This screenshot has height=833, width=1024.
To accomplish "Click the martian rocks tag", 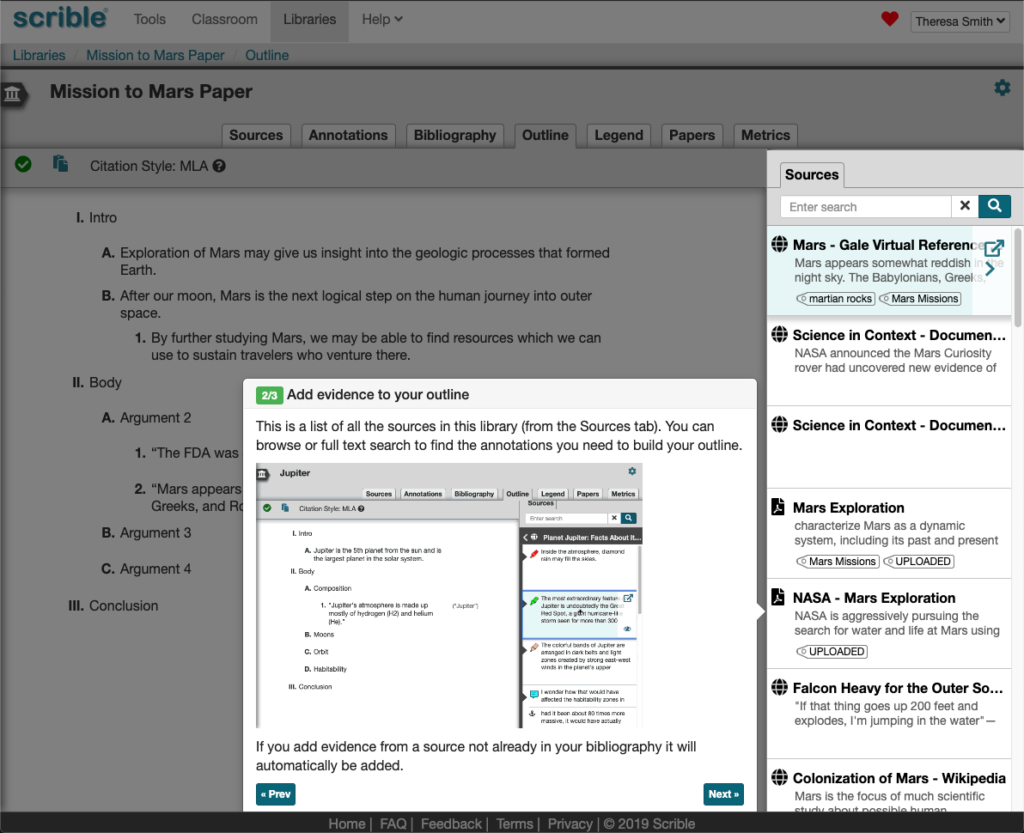I will coord(835,298).
